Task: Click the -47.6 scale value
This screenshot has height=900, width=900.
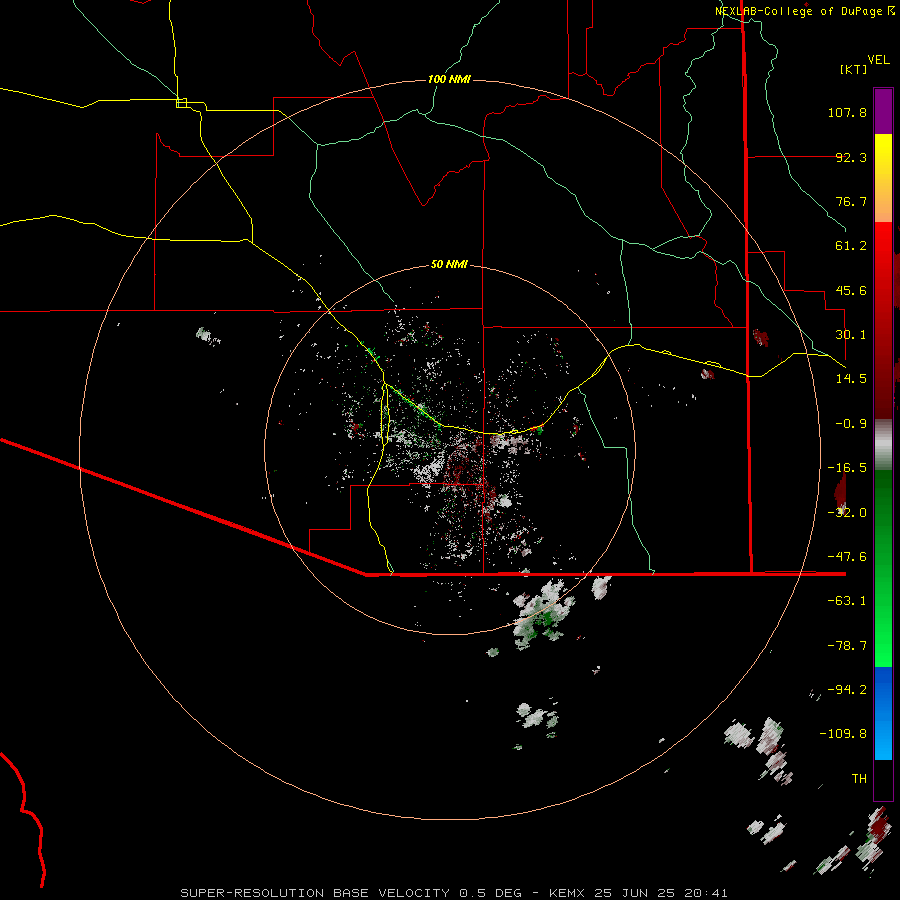Action: (847, 557)
